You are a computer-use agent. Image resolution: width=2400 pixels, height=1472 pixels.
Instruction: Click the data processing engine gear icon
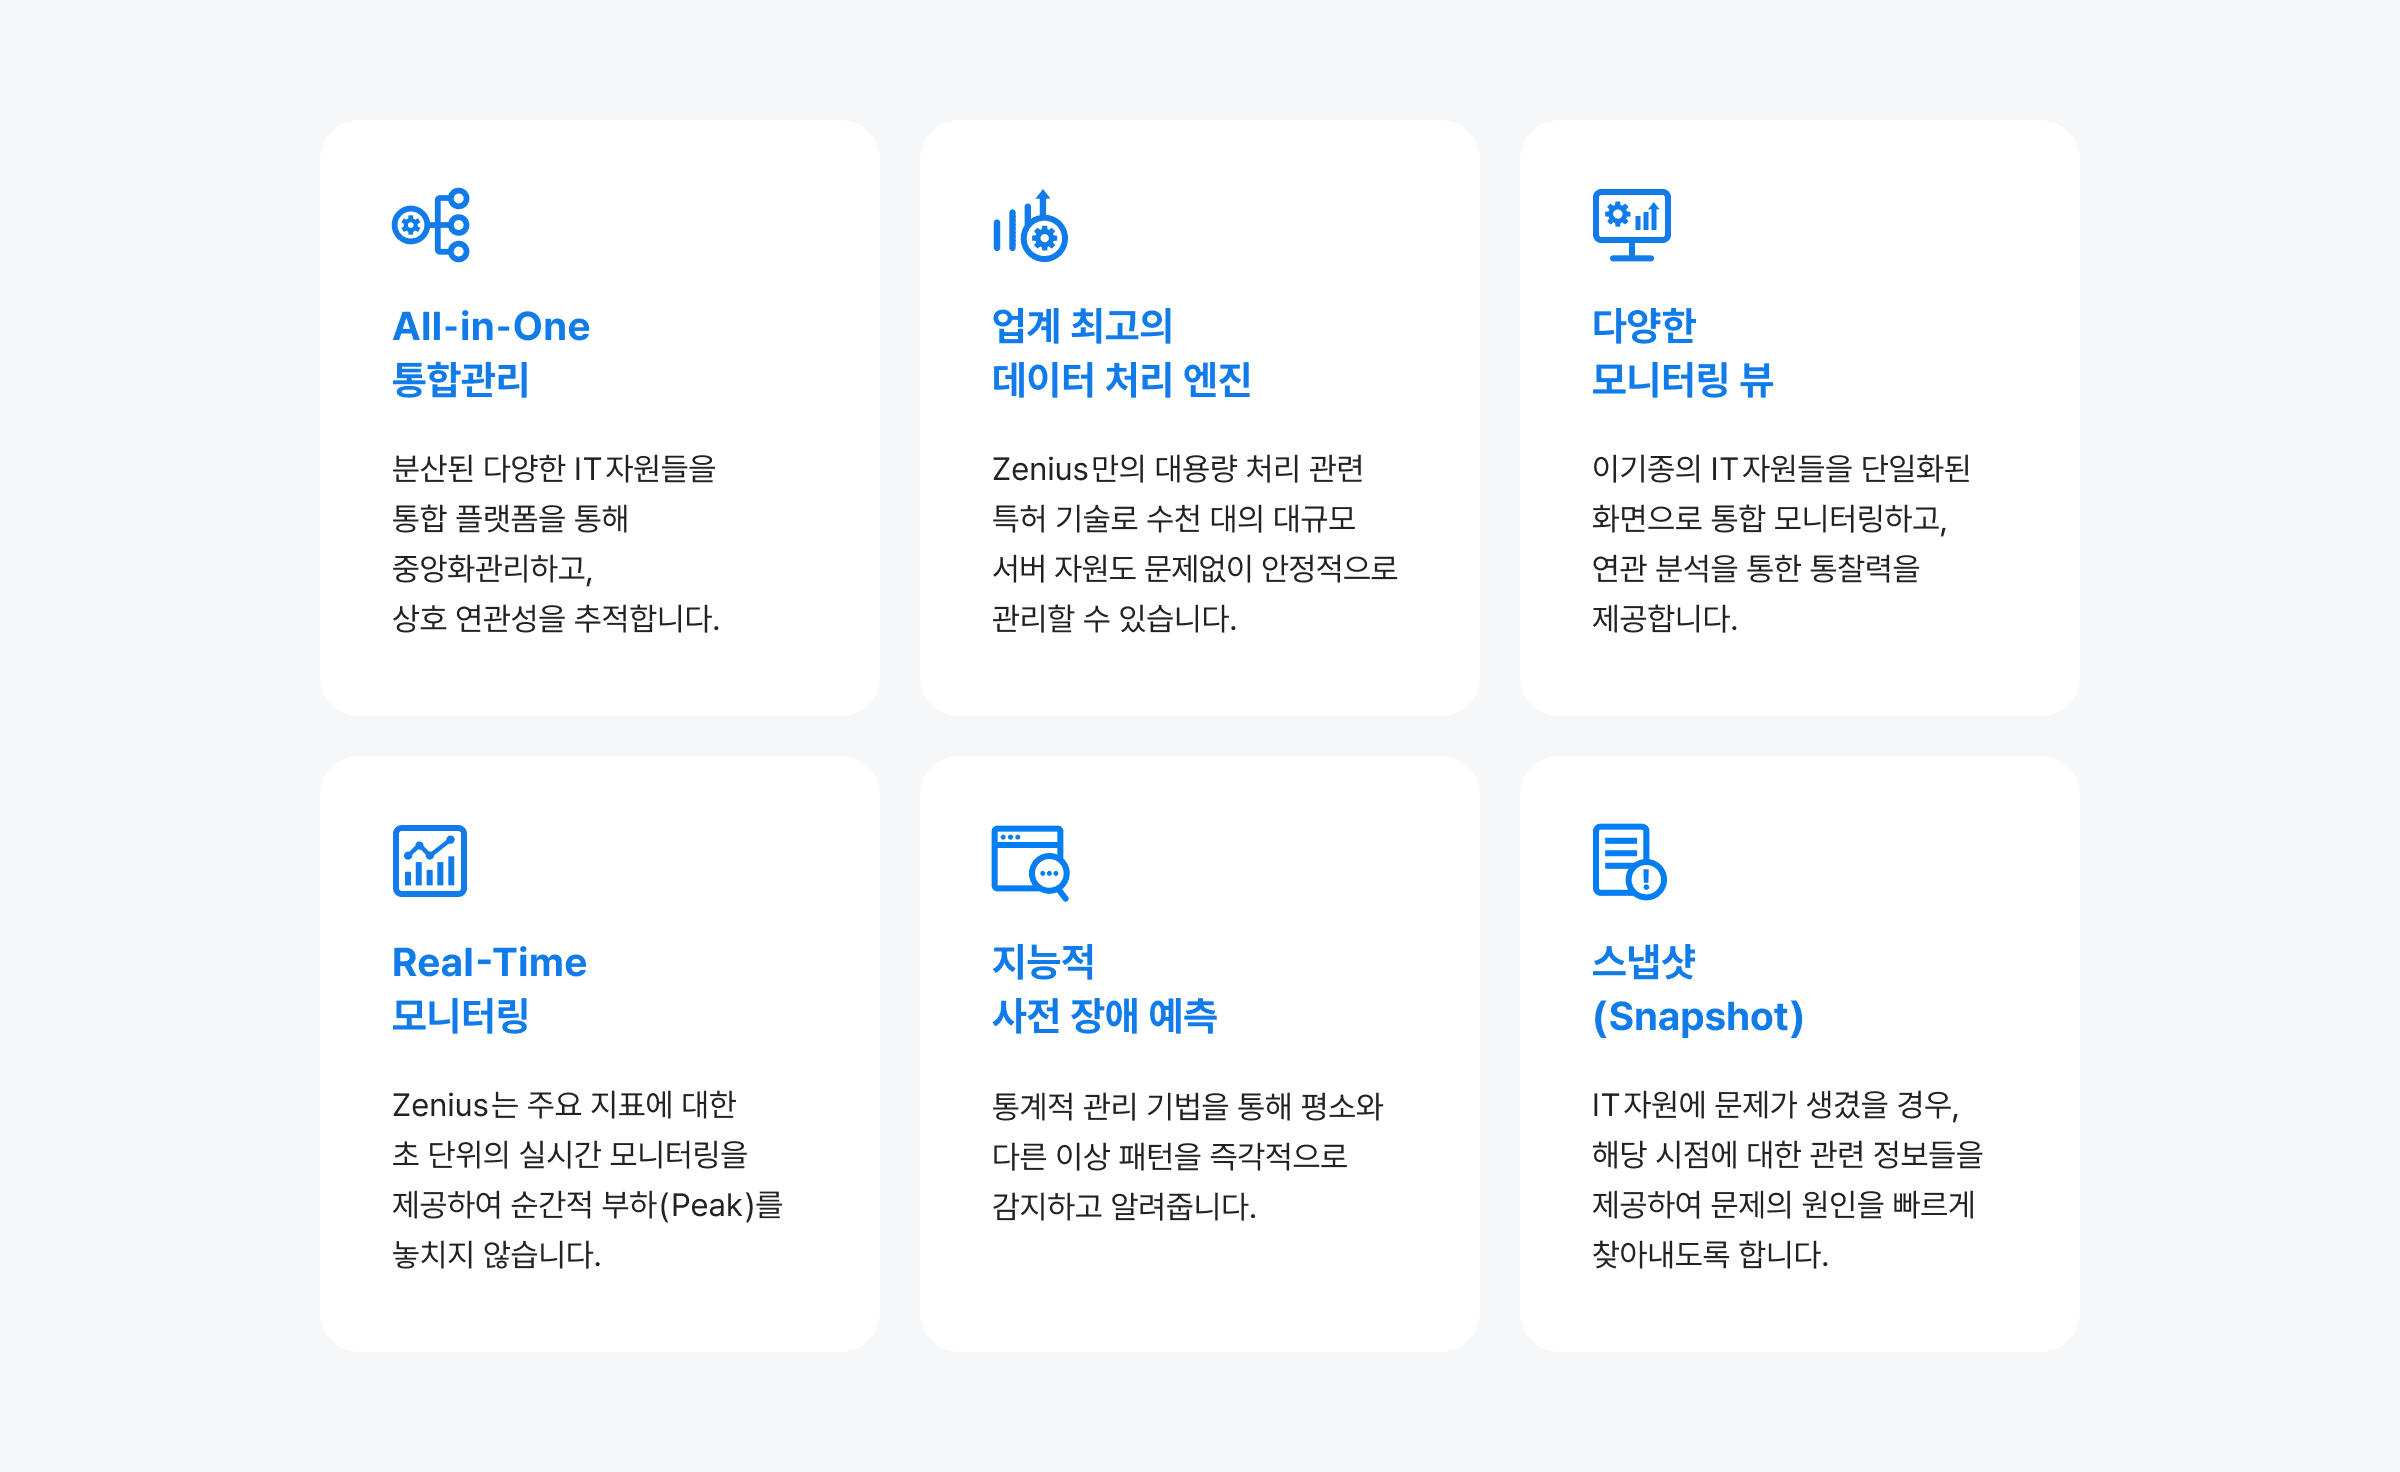[1030, 226]
